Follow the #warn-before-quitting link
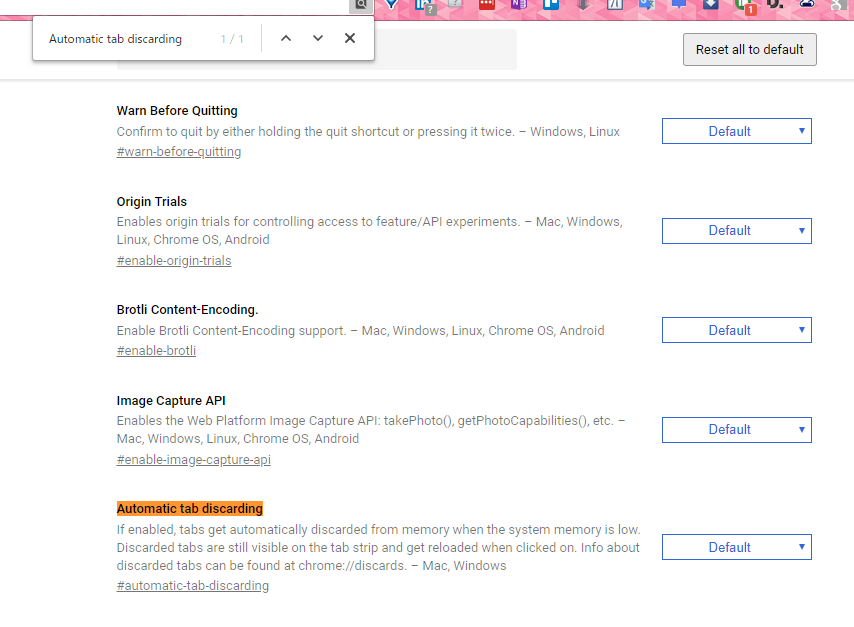 tap(179, 152)
